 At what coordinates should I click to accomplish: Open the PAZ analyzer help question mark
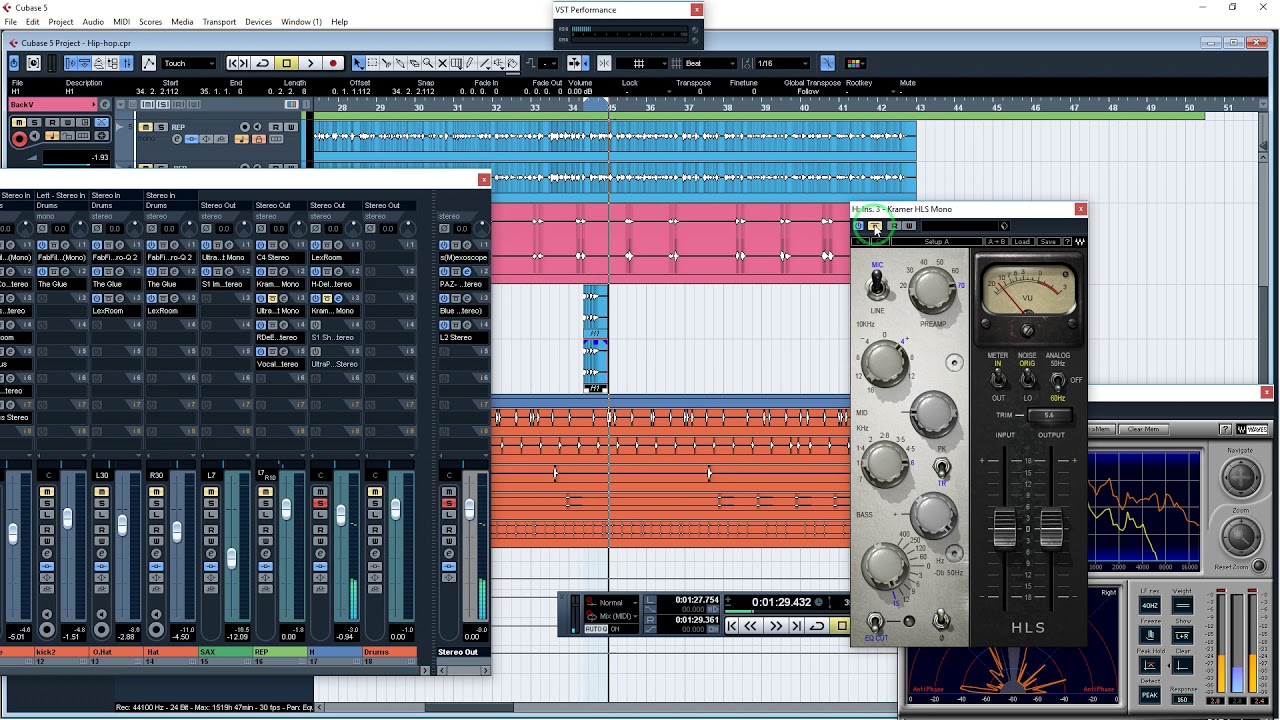[1225, 429]
